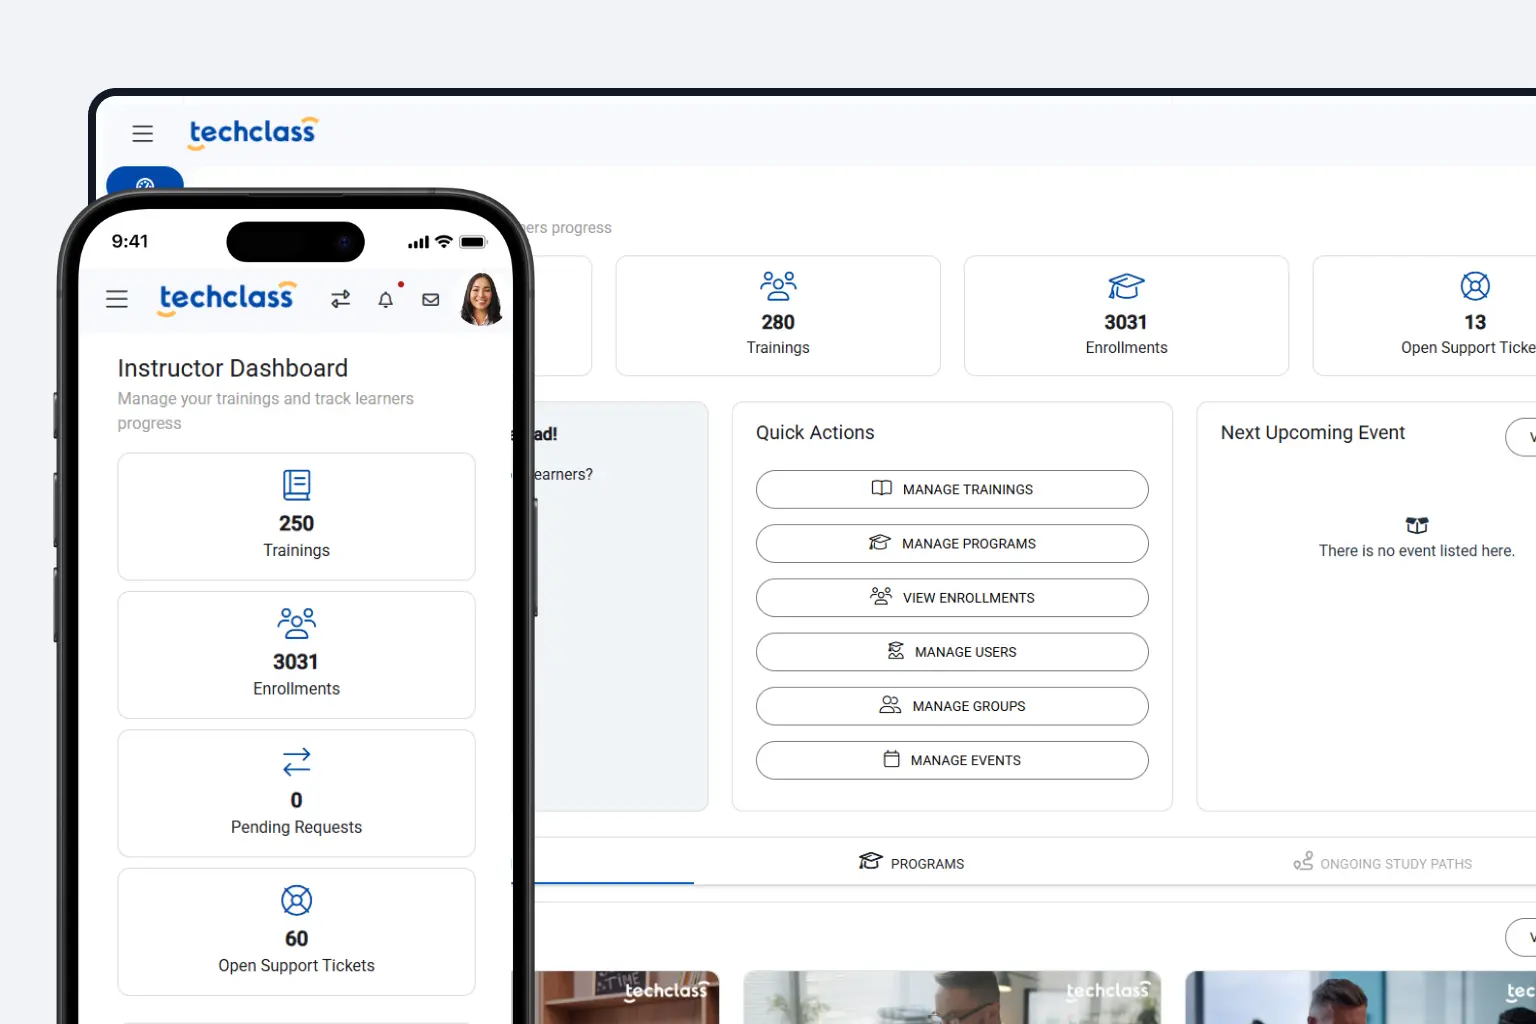Viewport: 1536px width, 1024px height.
Task: Click the users icon inside Manage Users
Action: click(x=895, y=650)
